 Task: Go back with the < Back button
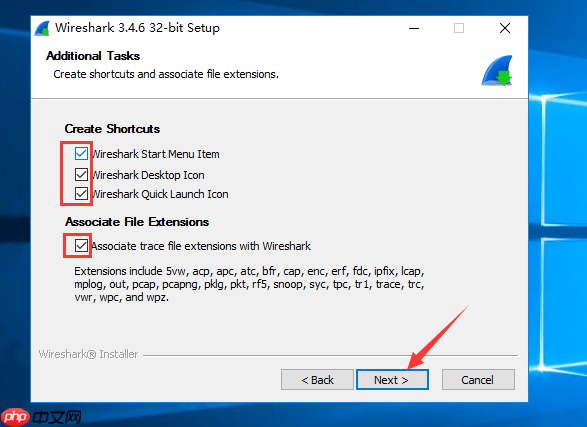pyautogui.click(x=317, y=380)
